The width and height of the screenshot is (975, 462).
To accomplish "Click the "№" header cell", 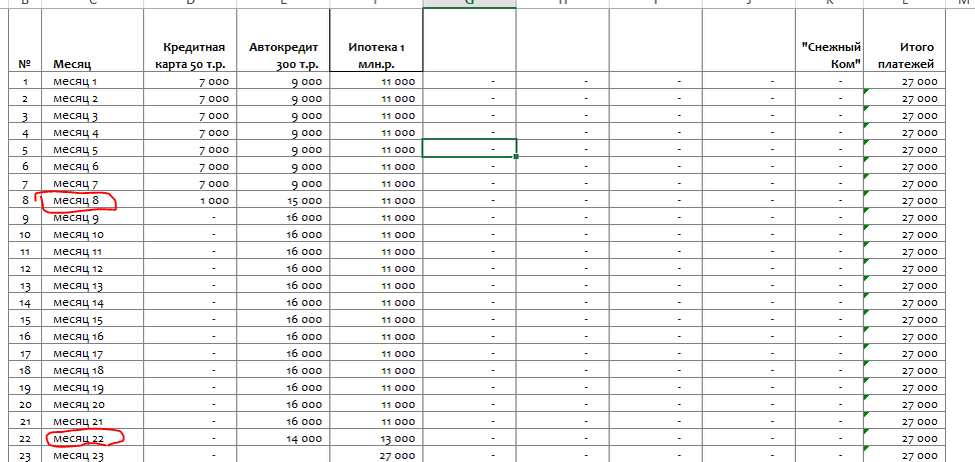I will tap(25, 41).
